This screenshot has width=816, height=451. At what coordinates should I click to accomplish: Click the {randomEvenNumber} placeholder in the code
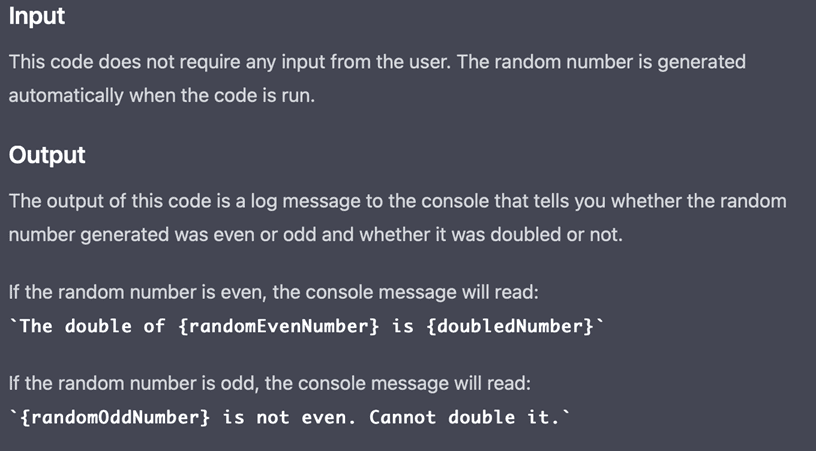pyautogui.click(x=279, y=327)
